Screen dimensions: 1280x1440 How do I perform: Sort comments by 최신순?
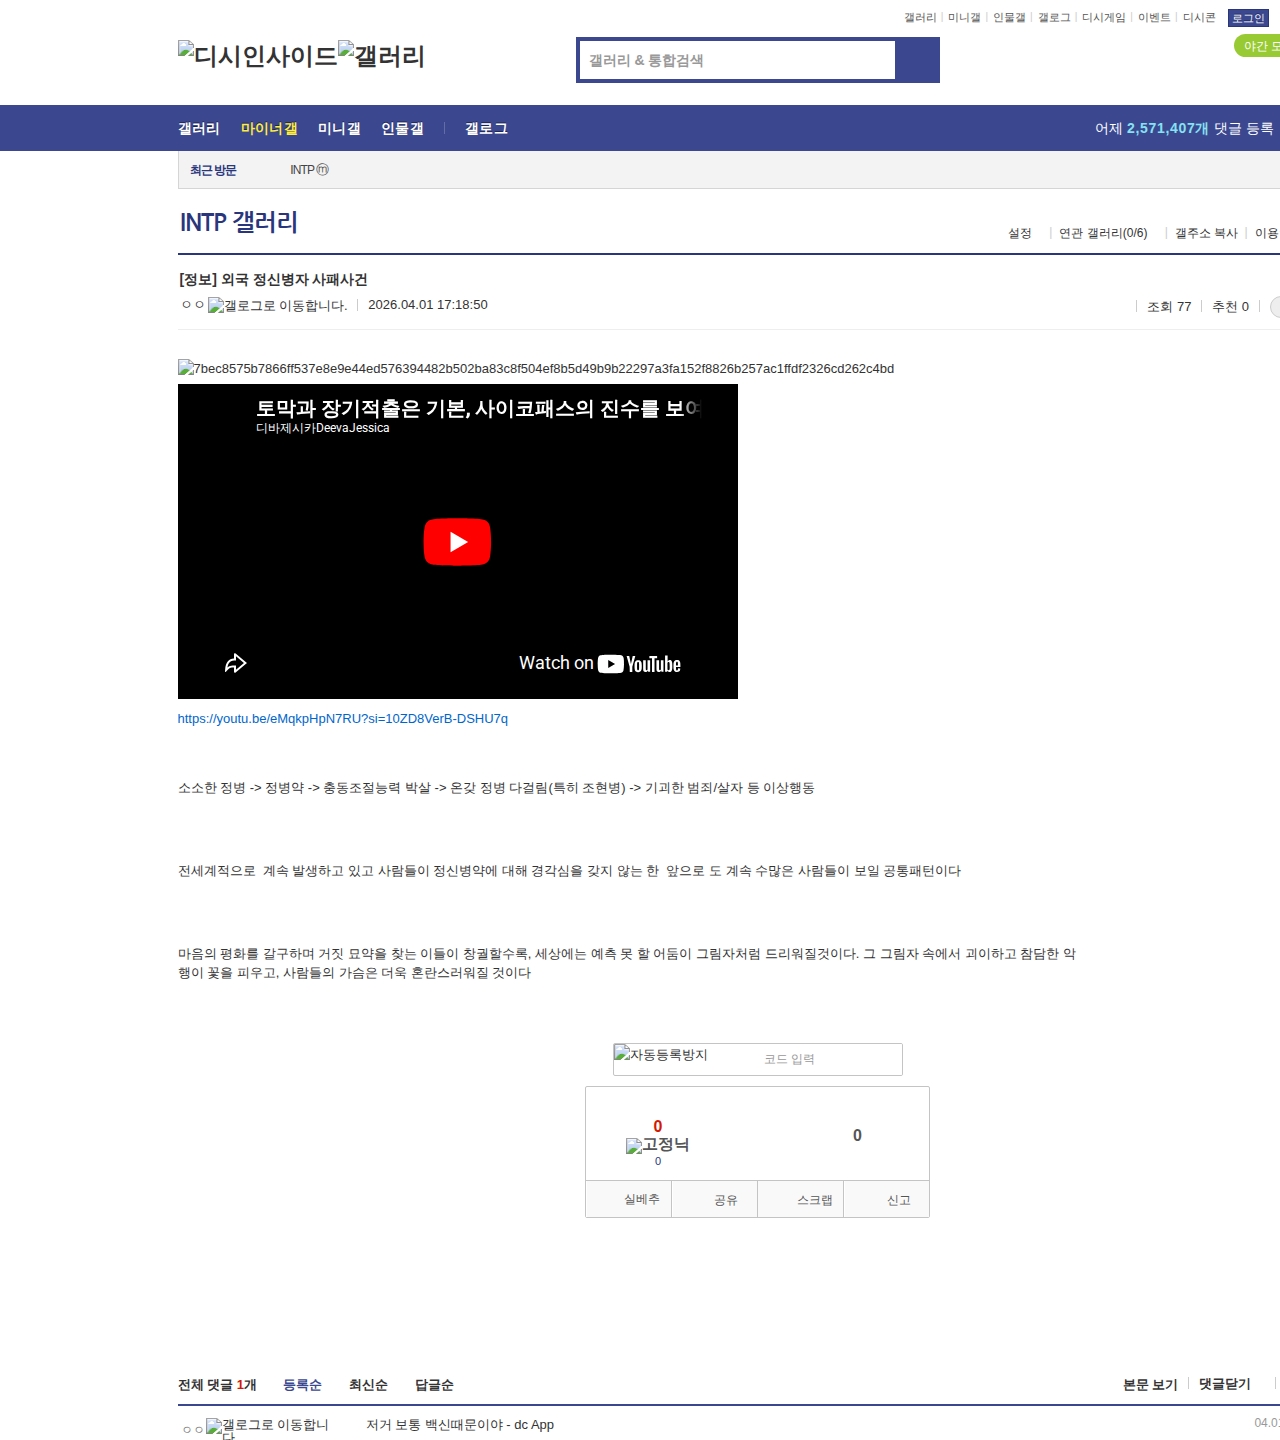click(x=368, y=1385)
